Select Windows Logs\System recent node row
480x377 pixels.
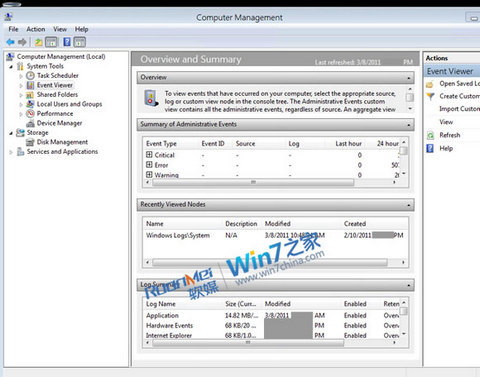click(x=275, y=235)
